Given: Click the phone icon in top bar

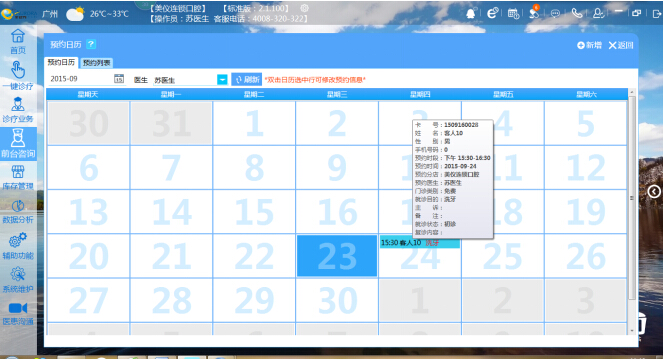Looking at the screenshot, I should coord(577,14).
